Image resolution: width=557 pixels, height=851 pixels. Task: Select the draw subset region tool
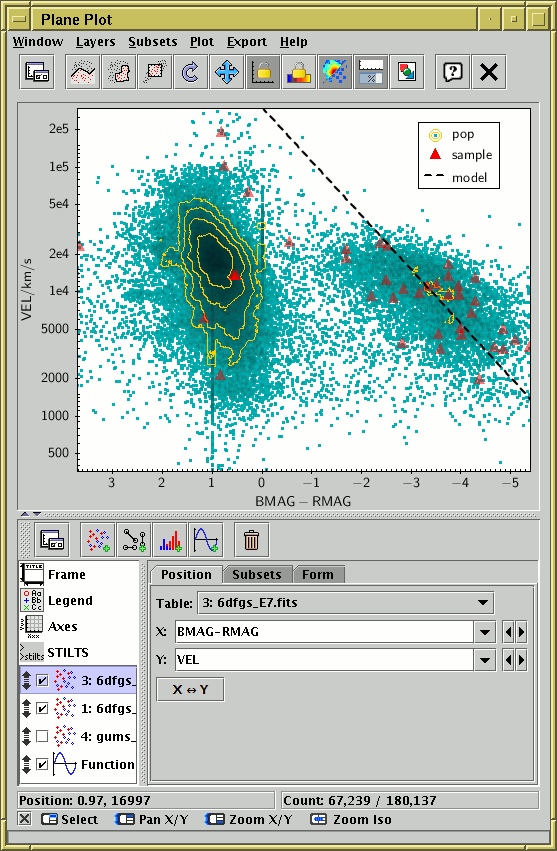point(83,72)
